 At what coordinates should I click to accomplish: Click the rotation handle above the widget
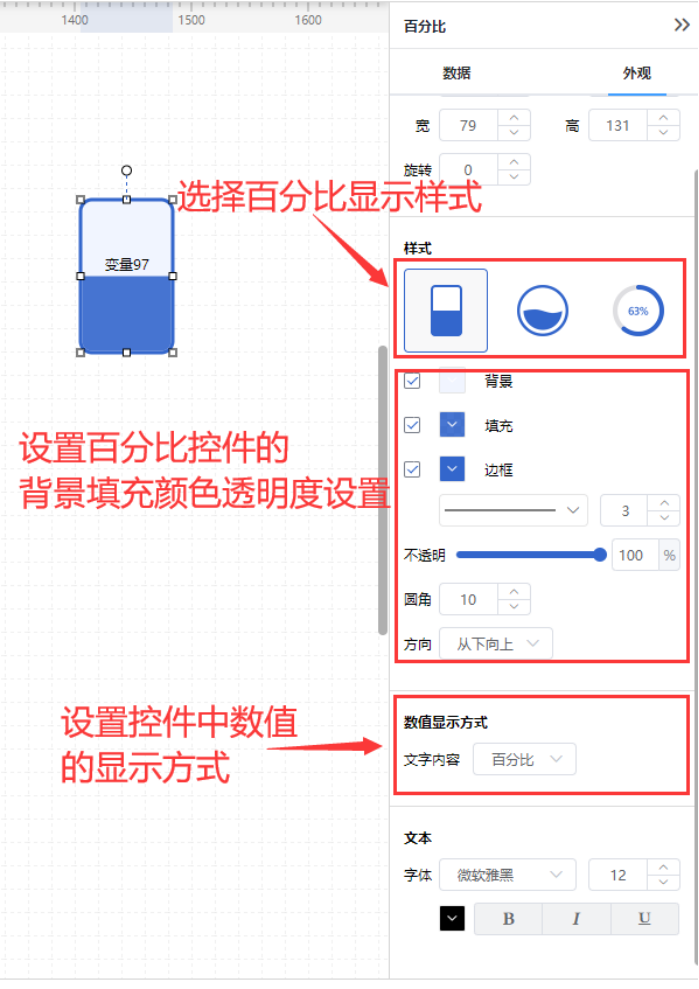[127, 170]
